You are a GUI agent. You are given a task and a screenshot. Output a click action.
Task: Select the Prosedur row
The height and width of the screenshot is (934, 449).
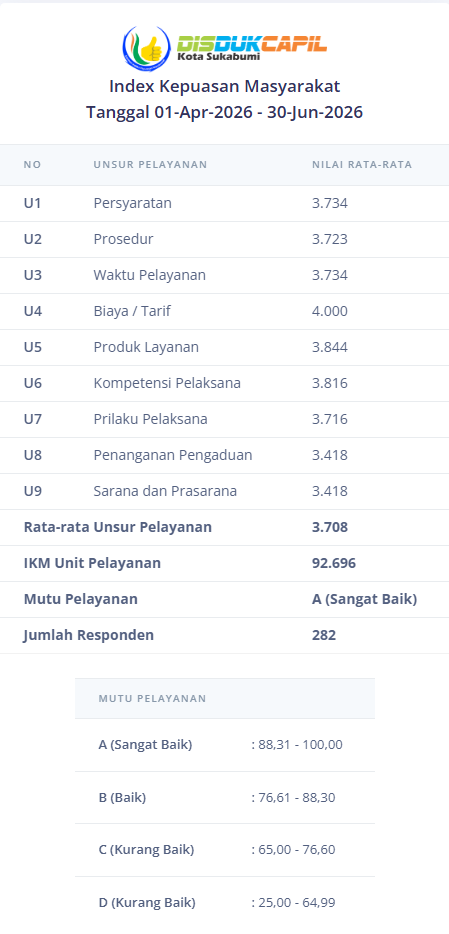[224, 239]
